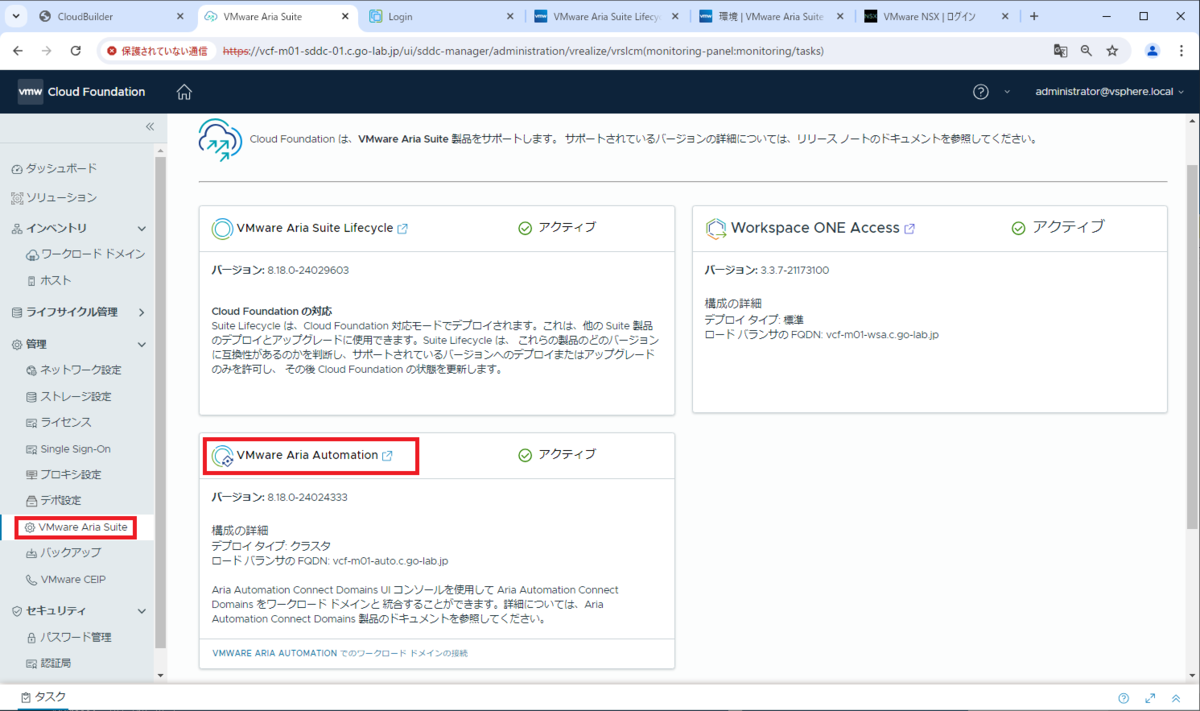Open パスワード管理 page
This screenshot has width=1200, height=711.
[69, 637]
